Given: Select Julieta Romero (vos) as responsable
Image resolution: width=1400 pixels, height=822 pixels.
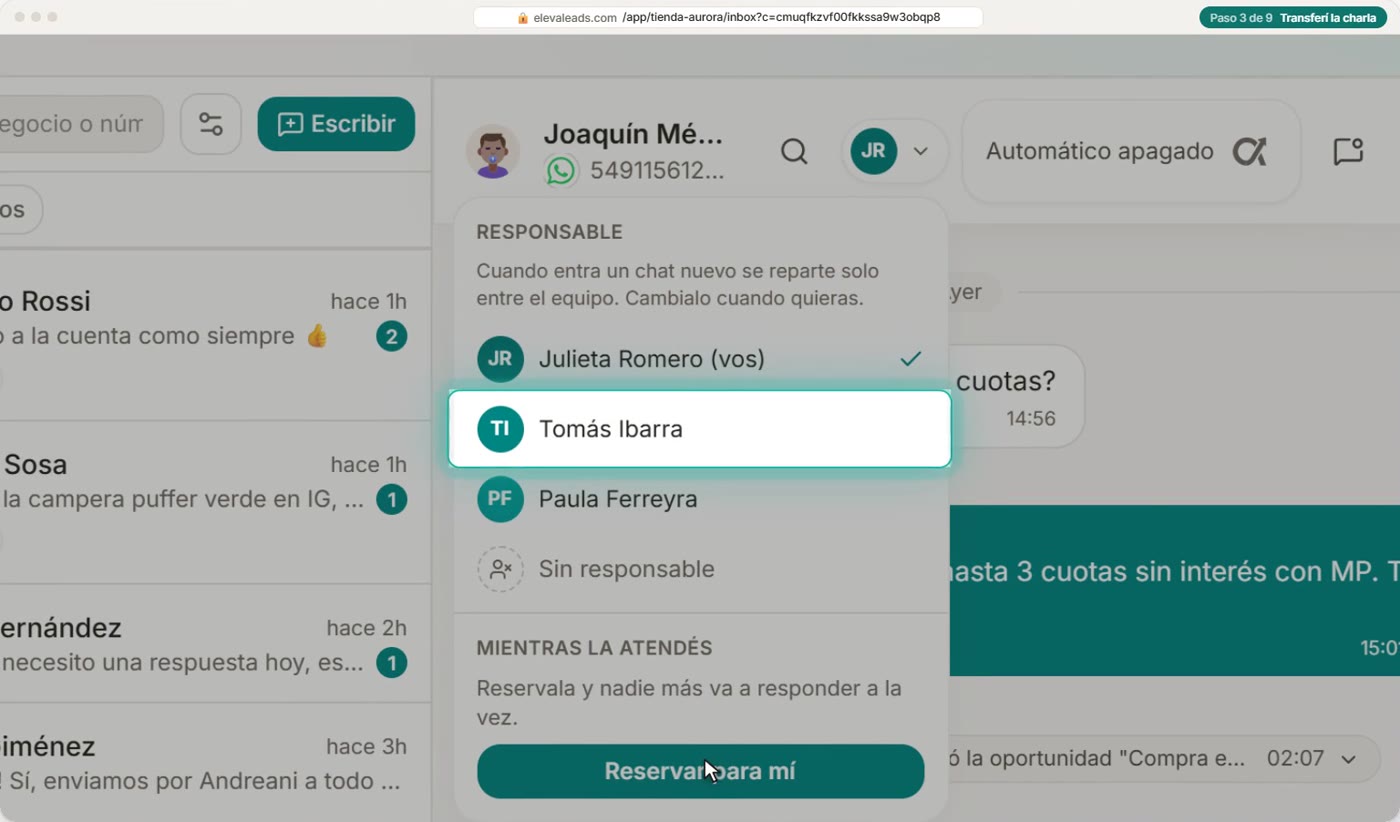Looking at the screenshot, I should tap(700, 359).
